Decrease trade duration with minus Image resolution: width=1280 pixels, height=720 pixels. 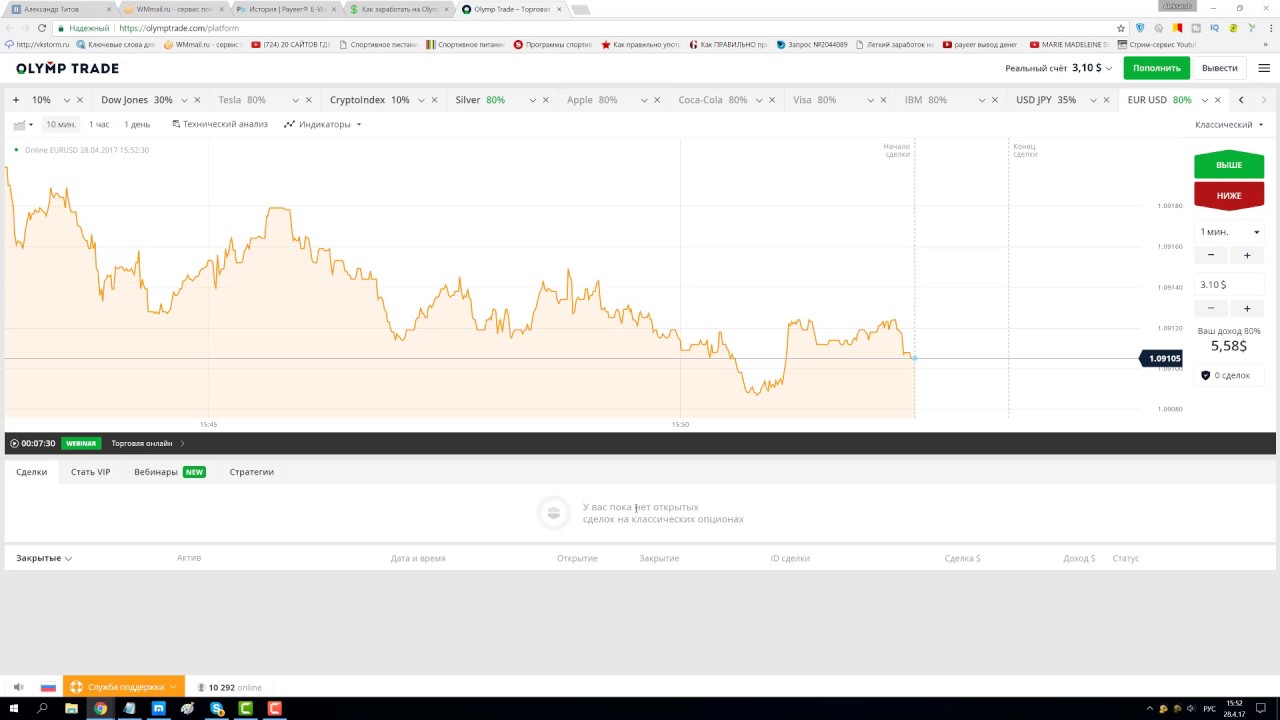click(1211, 256)
